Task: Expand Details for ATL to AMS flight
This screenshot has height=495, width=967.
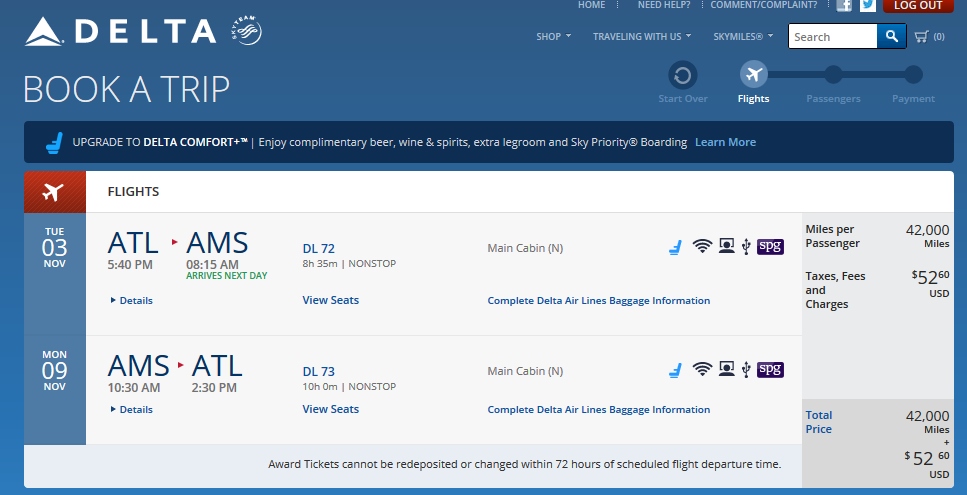Action: click(131, 300)
